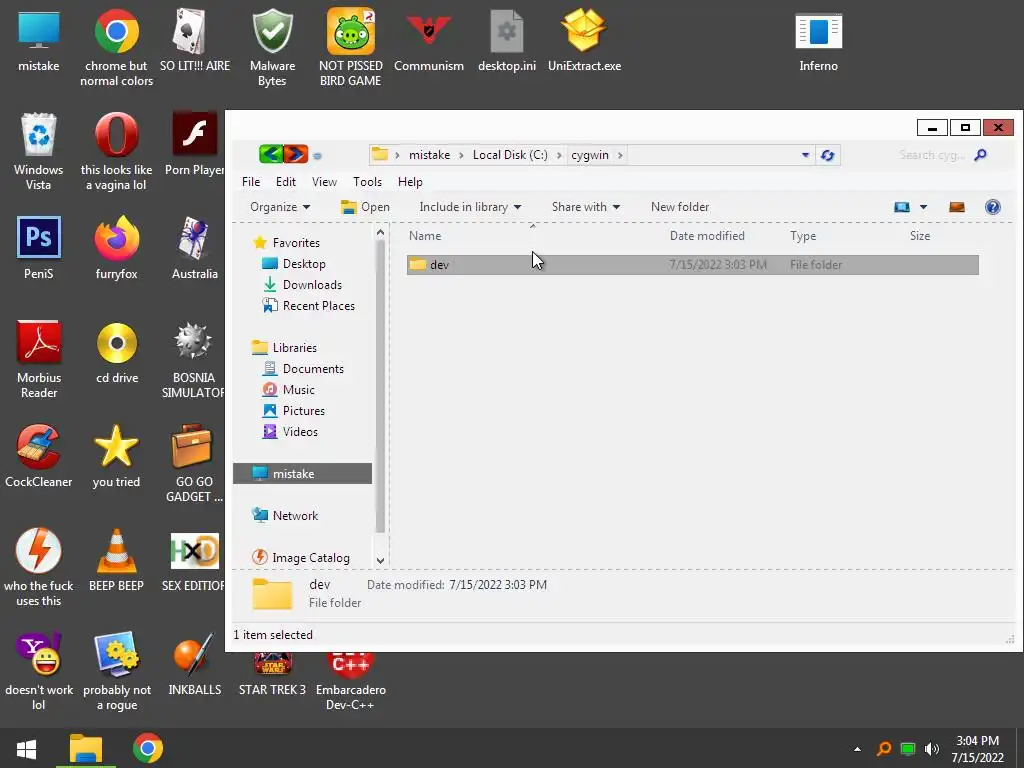Select the furryfox Firefox icon
Viewport: 1024px width, 768px height.
pos(116,248)
